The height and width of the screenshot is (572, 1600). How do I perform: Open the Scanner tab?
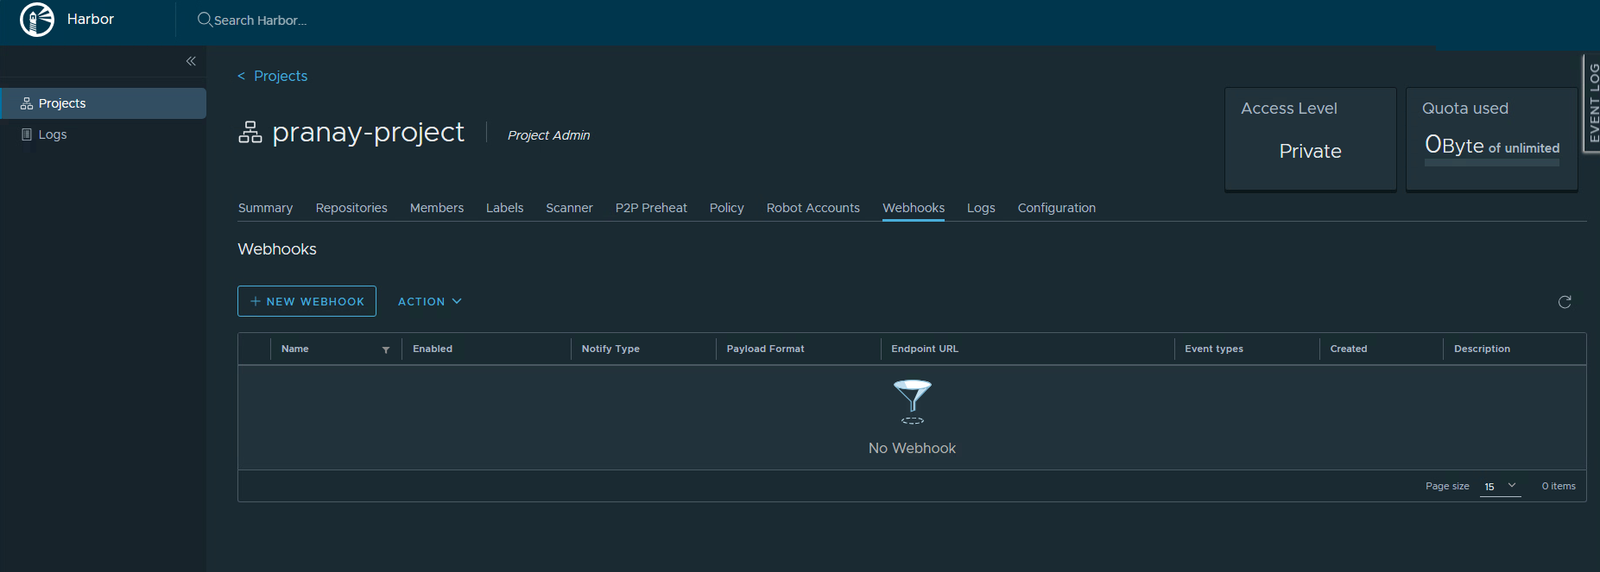[569, 208]
